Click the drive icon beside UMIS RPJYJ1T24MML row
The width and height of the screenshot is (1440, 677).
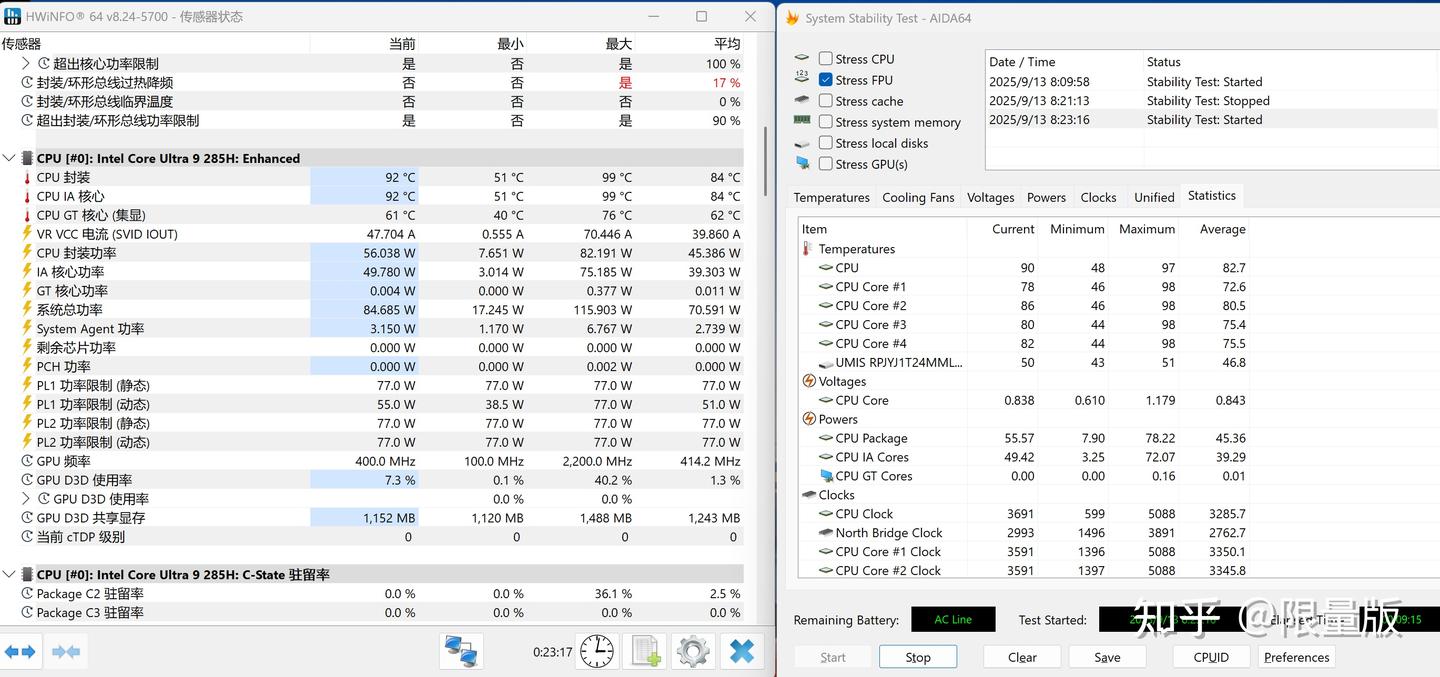coord(826,363)
